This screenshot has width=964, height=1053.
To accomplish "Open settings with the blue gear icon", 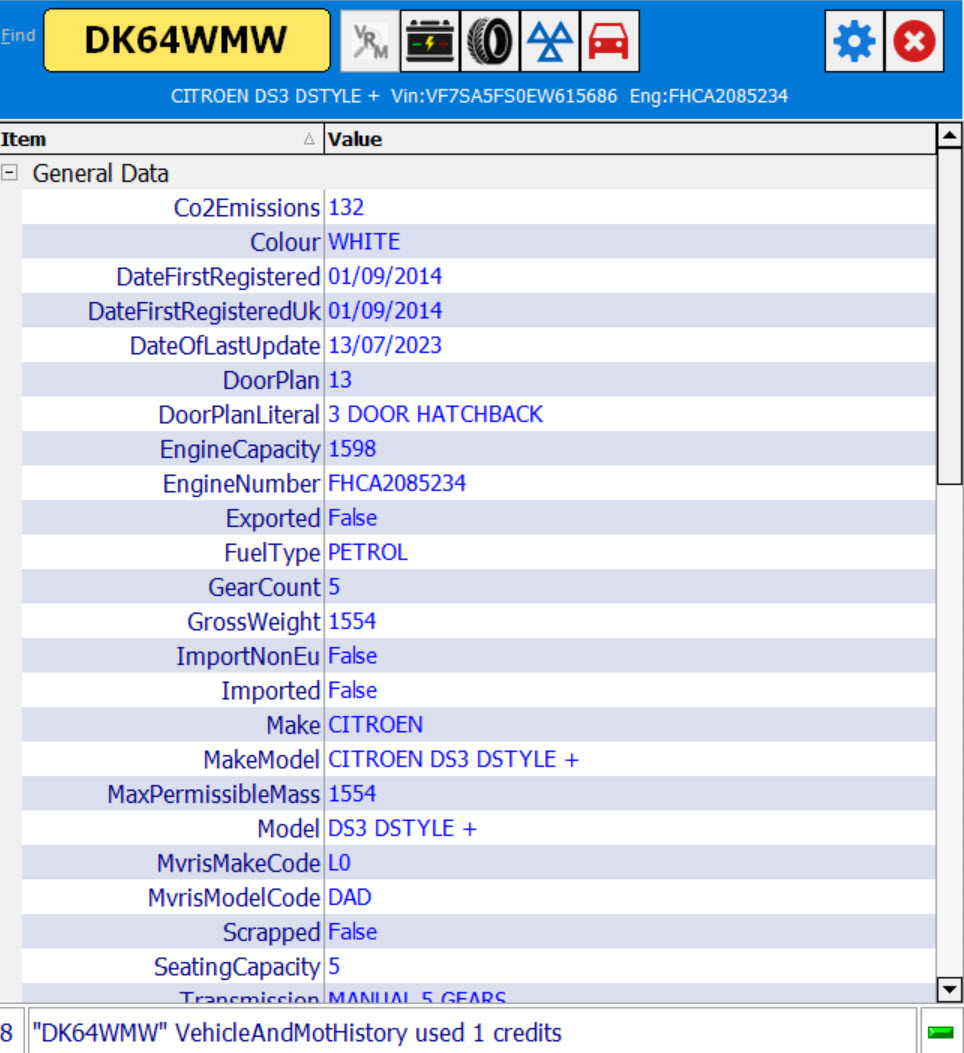I will [854, 41].
